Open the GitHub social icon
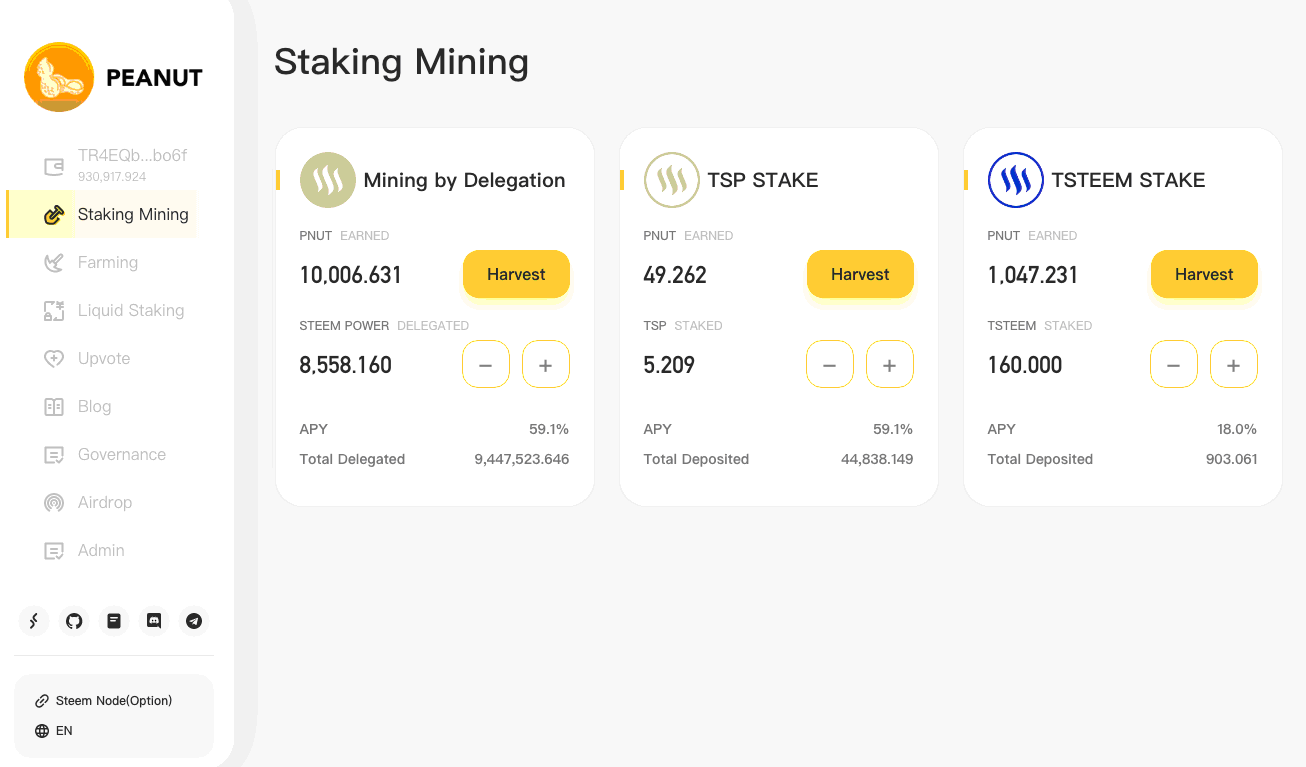 pos(74,621)
